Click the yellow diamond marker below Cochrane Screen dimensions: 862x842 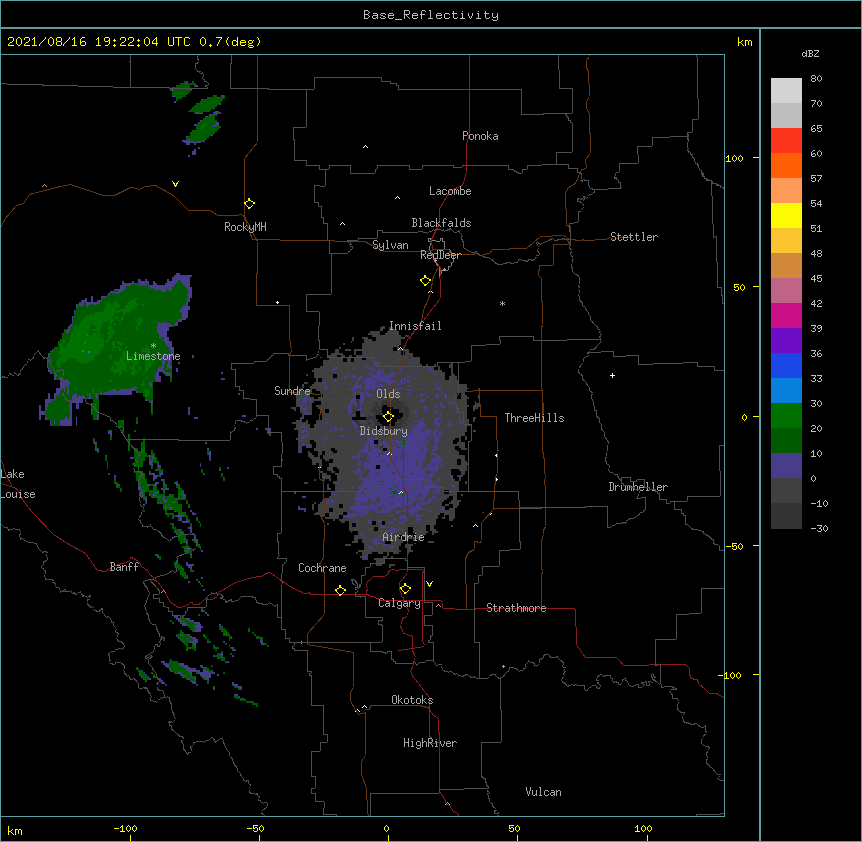coord(340,590)
